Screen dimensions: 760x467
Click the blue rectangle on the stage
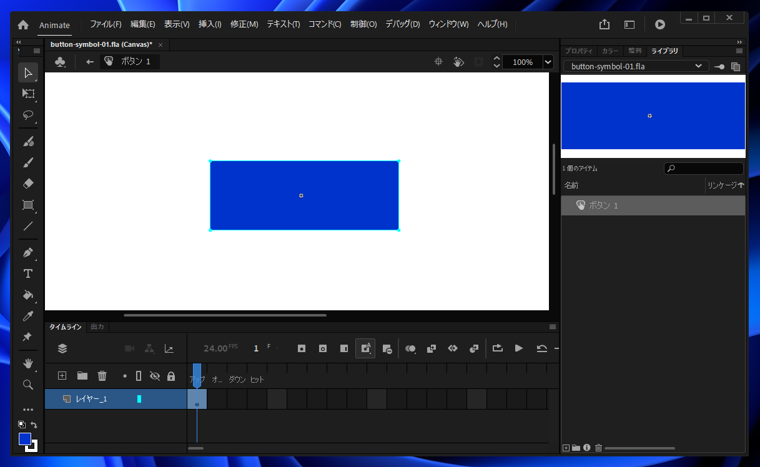pyautogui.click(x=304, y=195)
